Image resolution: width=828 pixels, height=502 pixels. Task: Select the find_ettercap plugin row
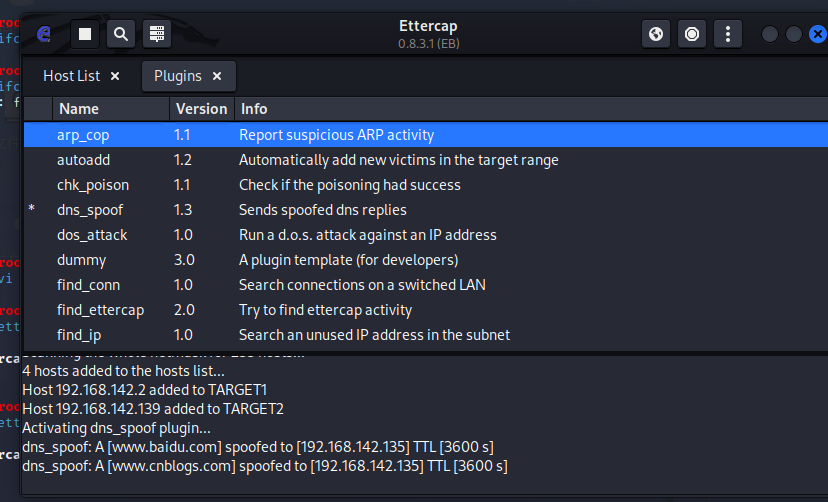coord(100,310)
